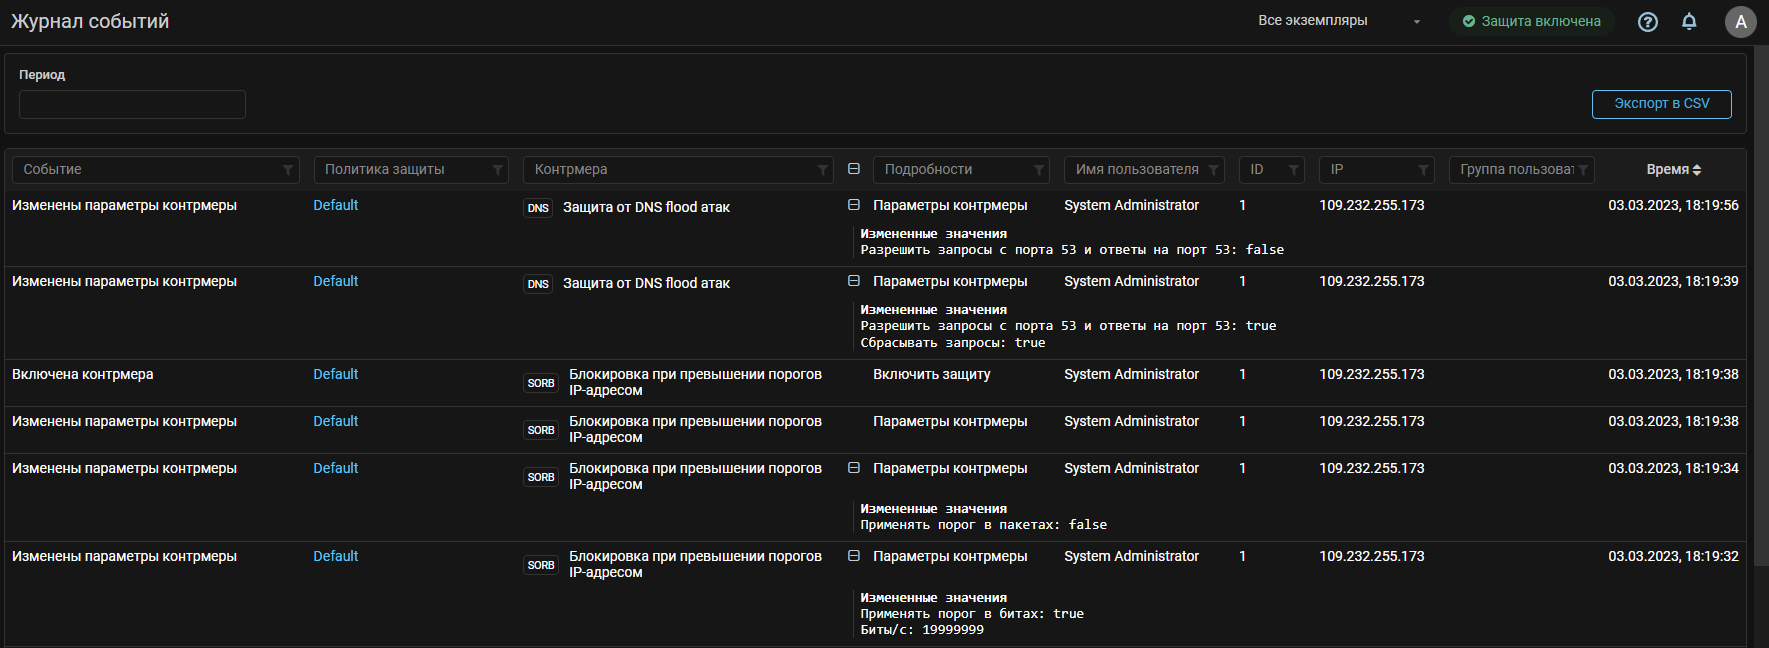Click filter icon in Подробности column
The width and height of the screenshot is (1769, 648).
(1038, 170)
